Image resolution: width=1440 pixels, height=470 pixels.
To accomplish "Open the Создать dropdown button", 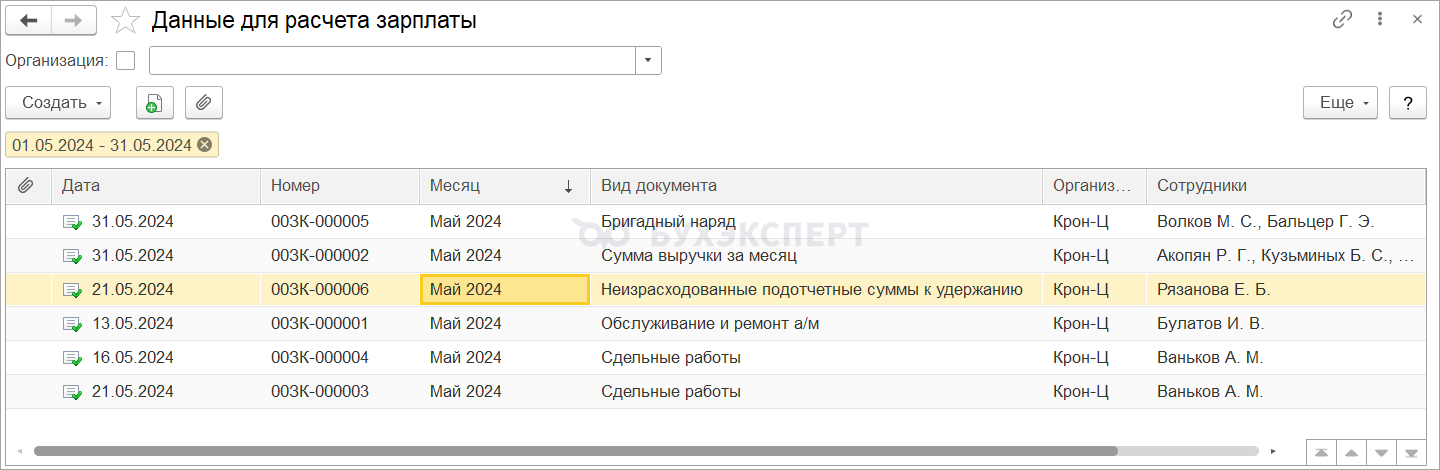I will coord(58,103).
